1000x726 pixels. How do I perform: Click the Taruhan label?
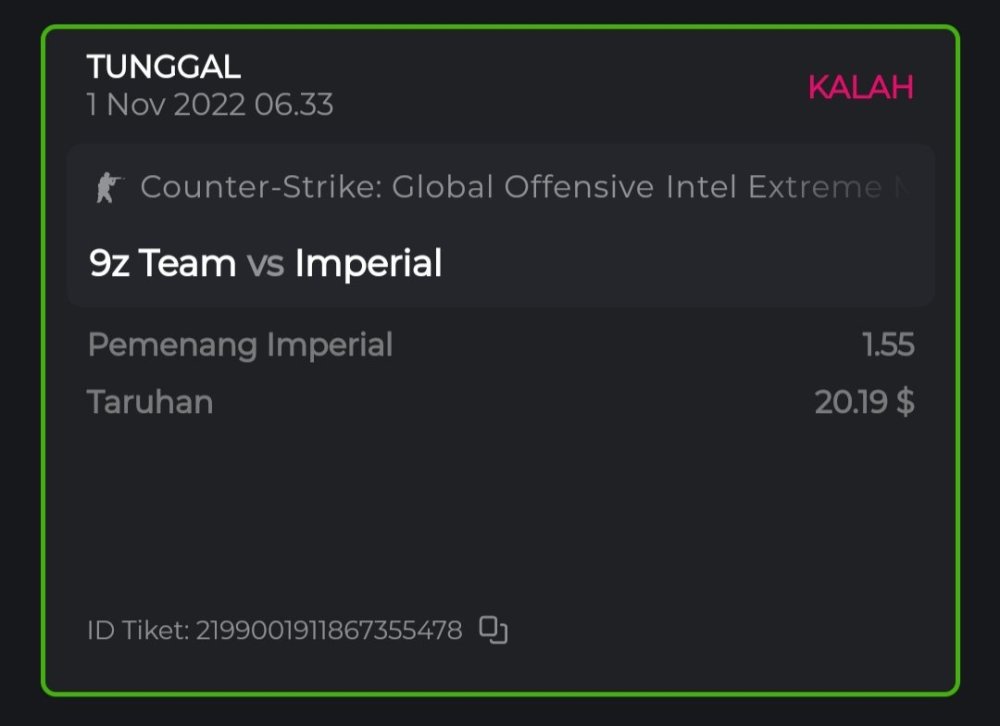(150, 402)
